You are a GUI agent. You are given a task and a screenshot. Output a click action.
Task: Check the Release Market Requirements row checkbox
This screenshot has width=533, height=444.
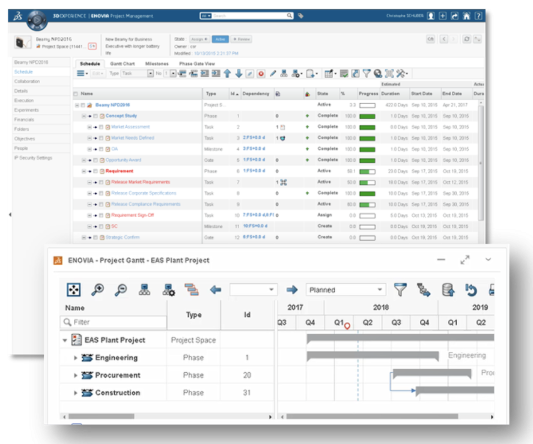[101, 183]
